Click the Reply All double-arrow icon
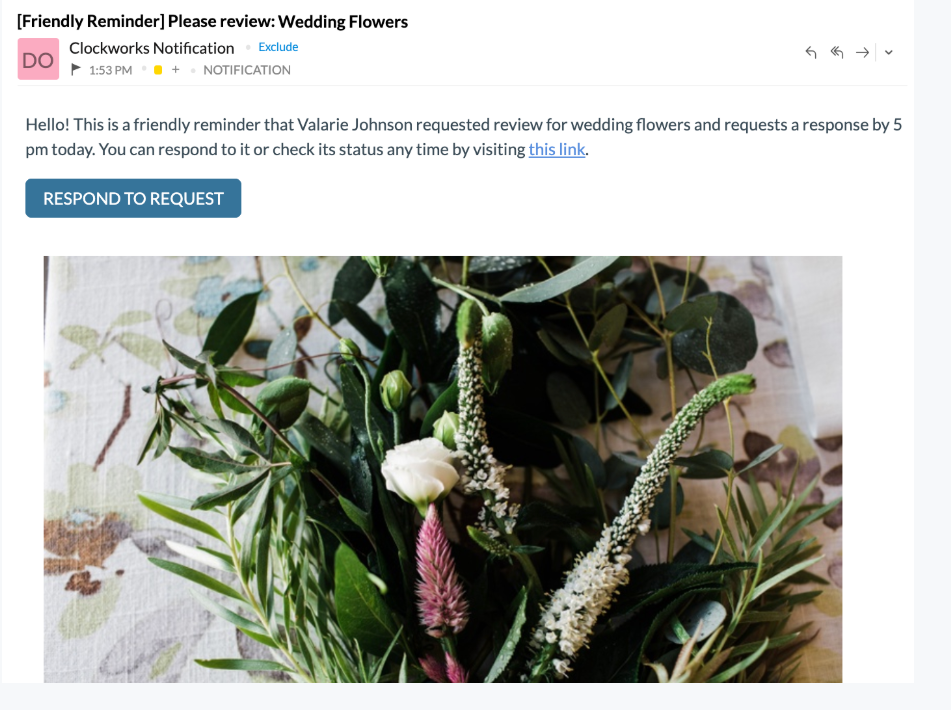Screen dimensions: 951x710 coord(837,53)
